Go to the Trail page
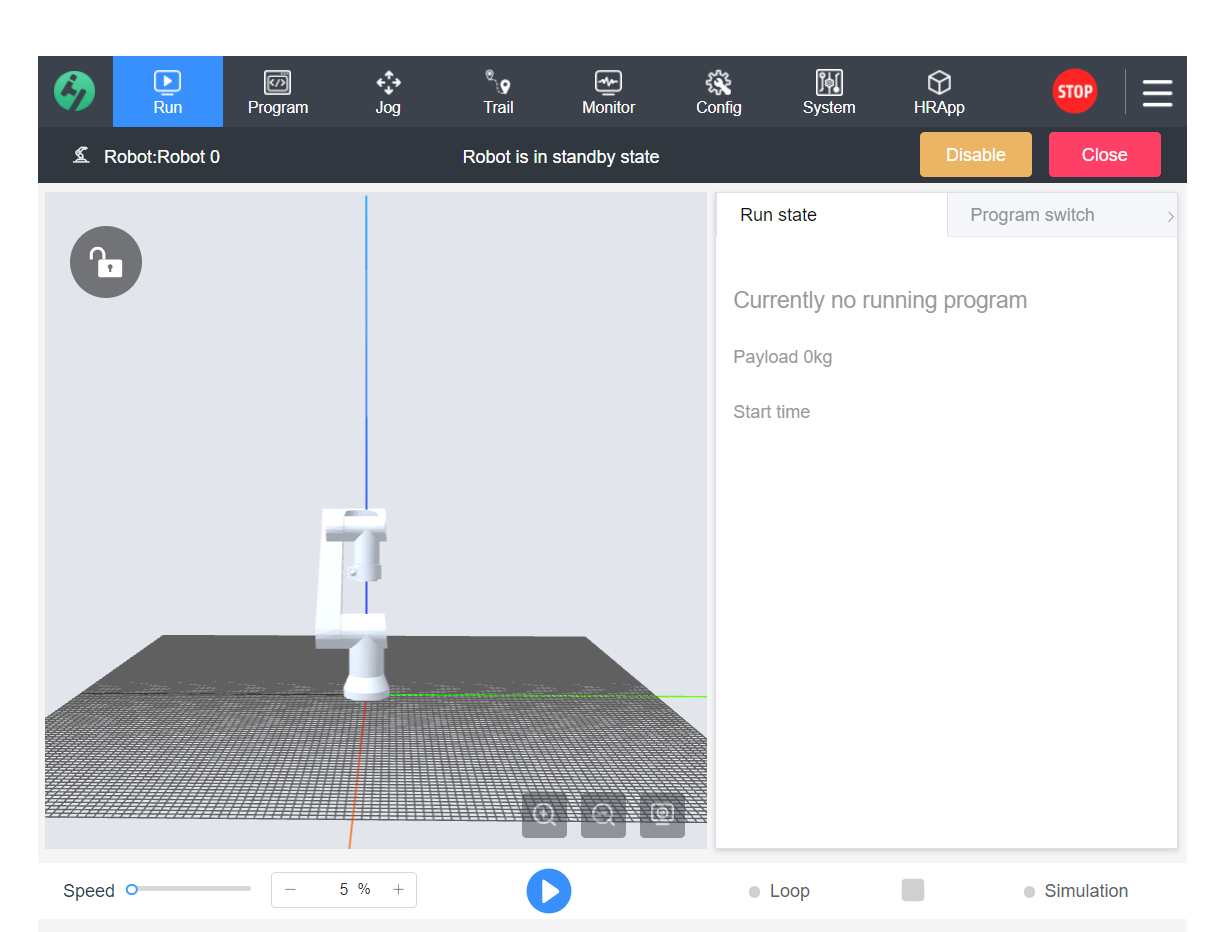Screen dimensions: 1208x932 pyautogui.click(x=498, y=92)
